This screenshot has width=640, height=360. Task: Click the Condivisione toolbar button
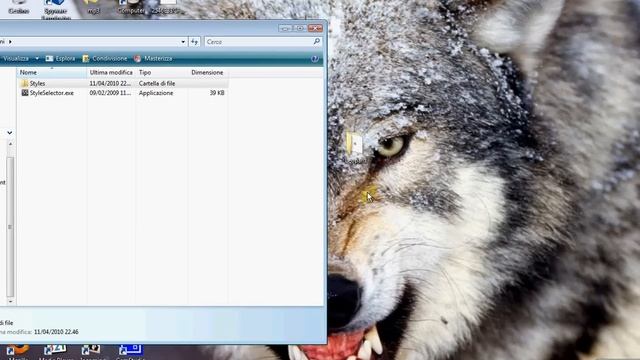(105, 59)
